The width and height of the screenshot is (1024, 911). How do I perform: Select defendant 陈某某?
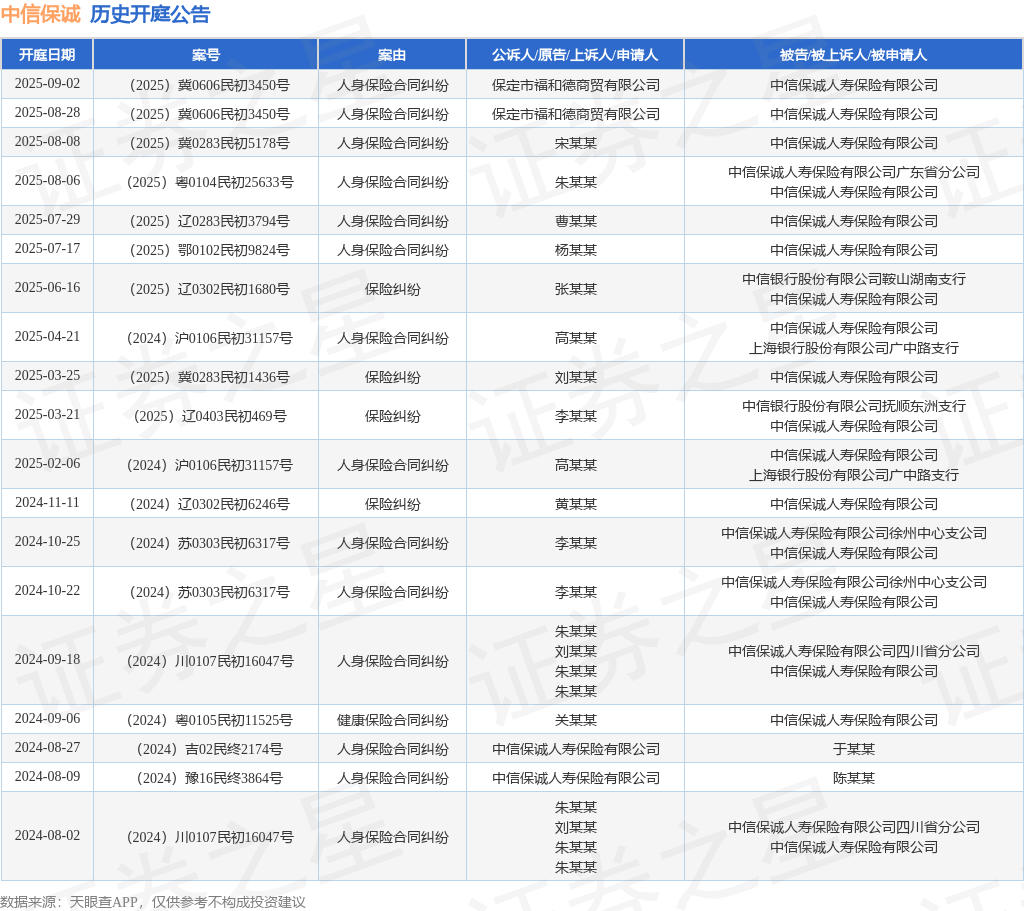(854, 778)
